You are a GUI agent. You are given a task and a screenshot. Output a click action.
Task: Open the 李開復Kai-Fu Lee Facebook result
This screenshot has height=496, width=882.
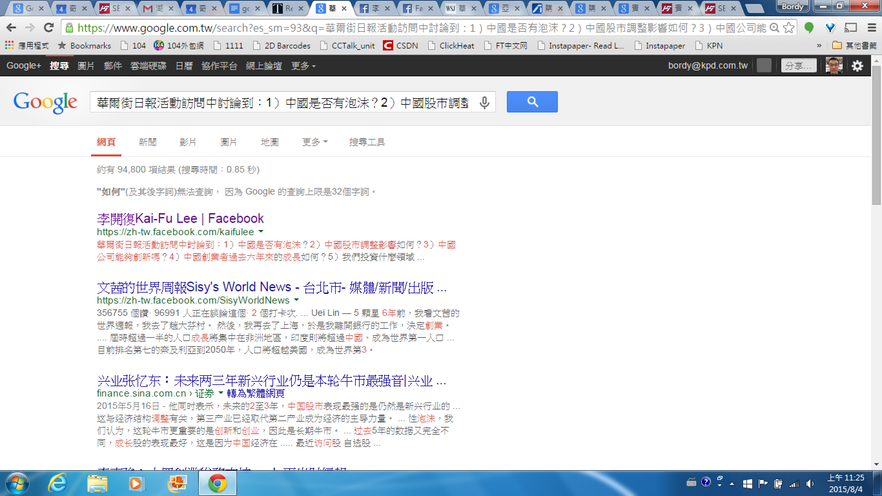(180, 218)
